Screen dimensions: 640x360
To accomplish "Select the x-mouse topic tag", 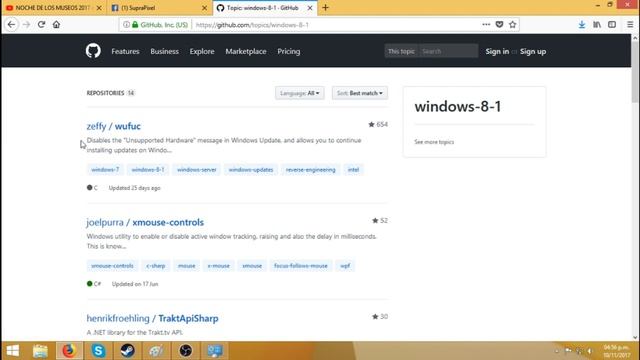I will [x=219, y=266].
